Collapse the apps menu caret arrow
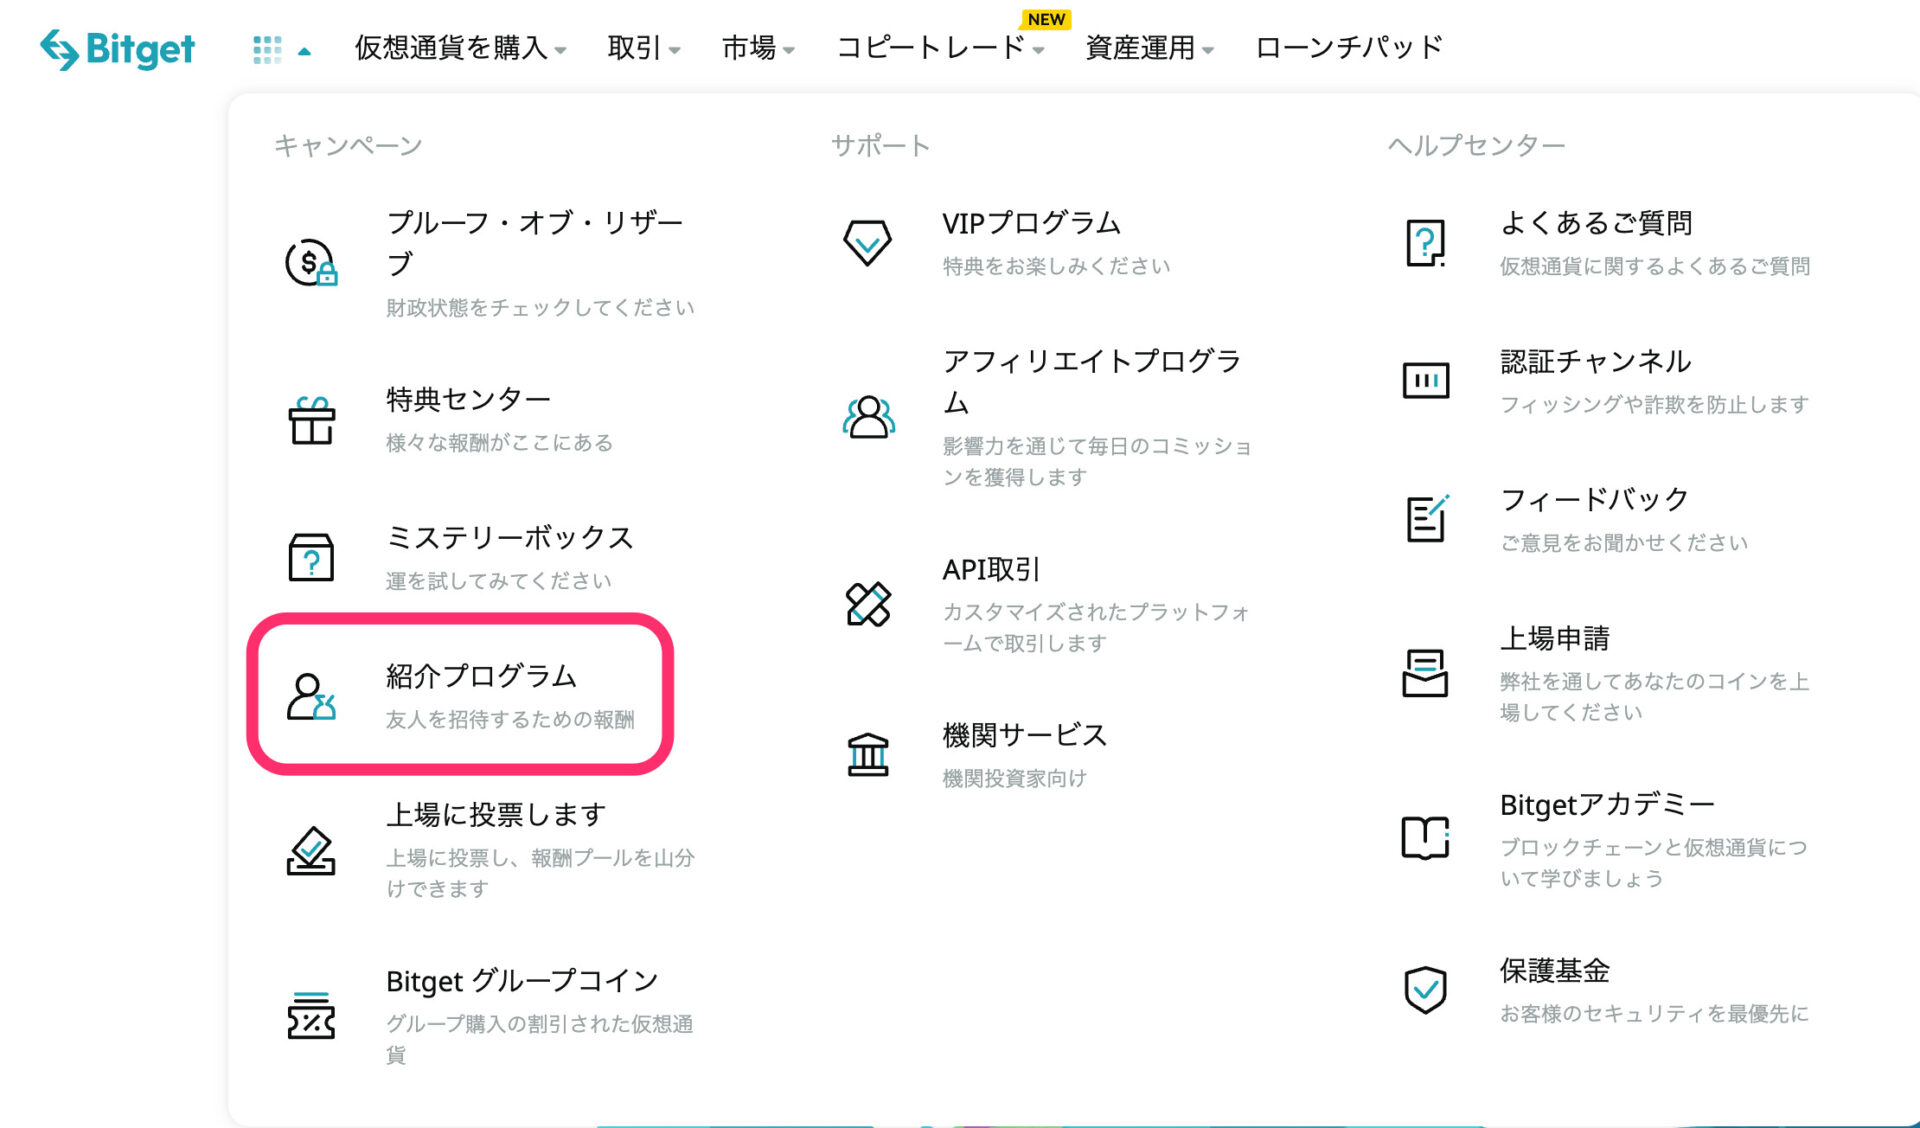Screen dimensions: 1920x1128 point(304,51)
